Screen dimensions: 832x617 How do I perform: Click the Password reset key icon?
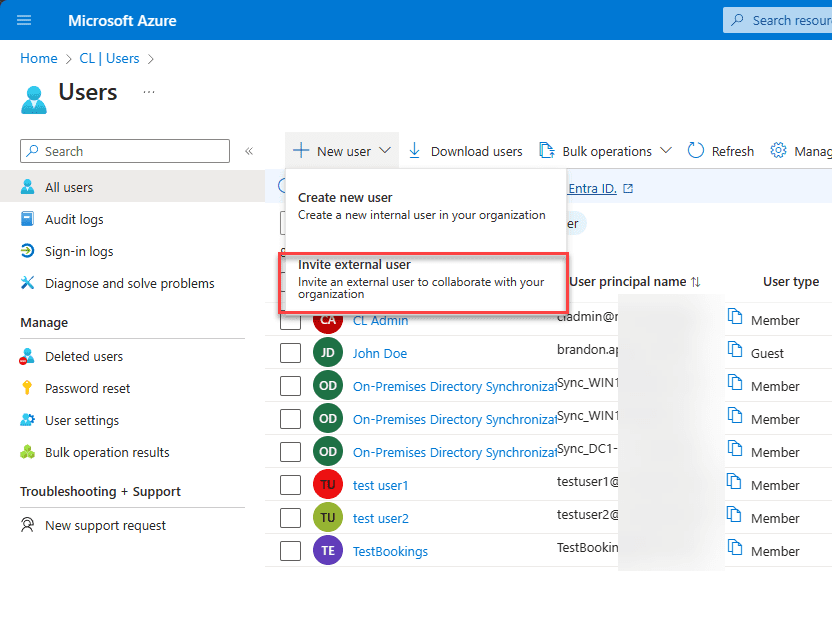[x=27, y=388]
